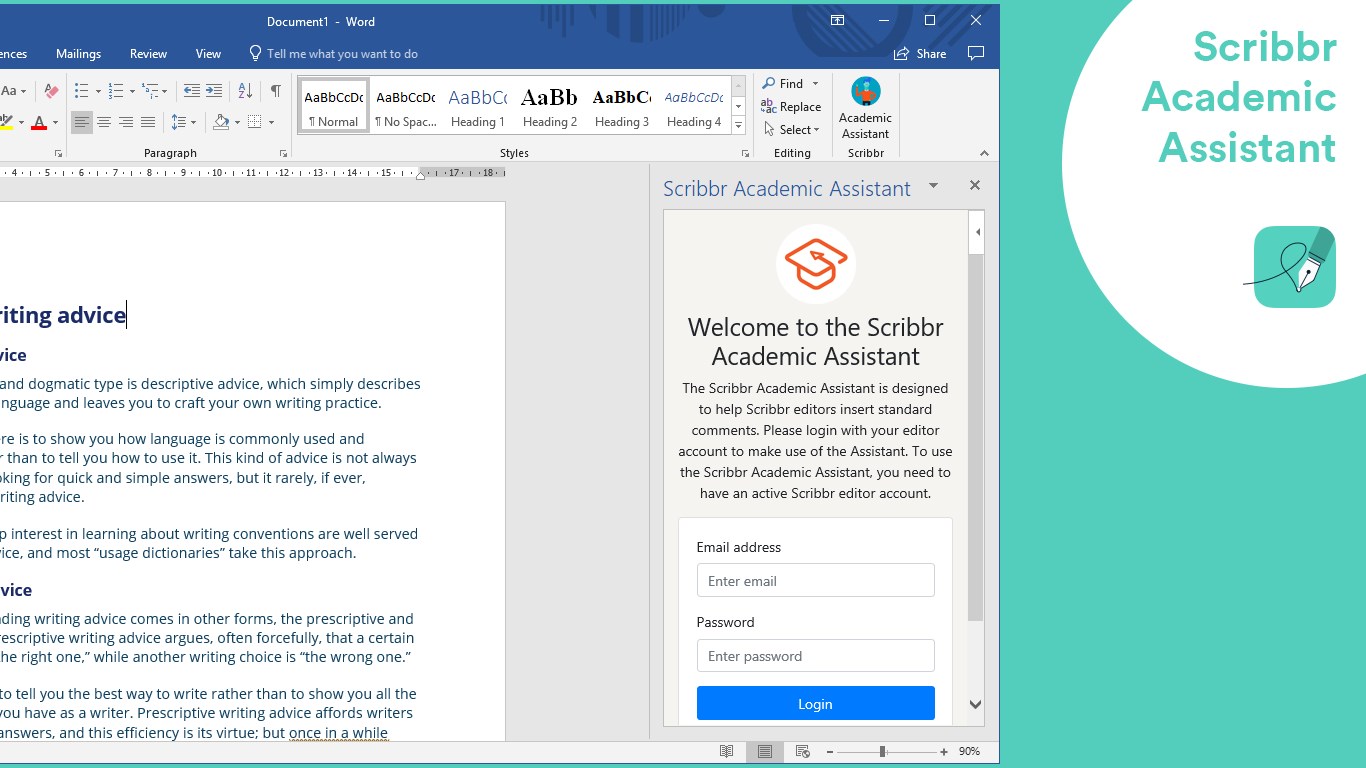Open the Paragraph settings dialog launcher
Viewport: 1366px width, 768px height.
pyautogui.click(x=283, y=153)
